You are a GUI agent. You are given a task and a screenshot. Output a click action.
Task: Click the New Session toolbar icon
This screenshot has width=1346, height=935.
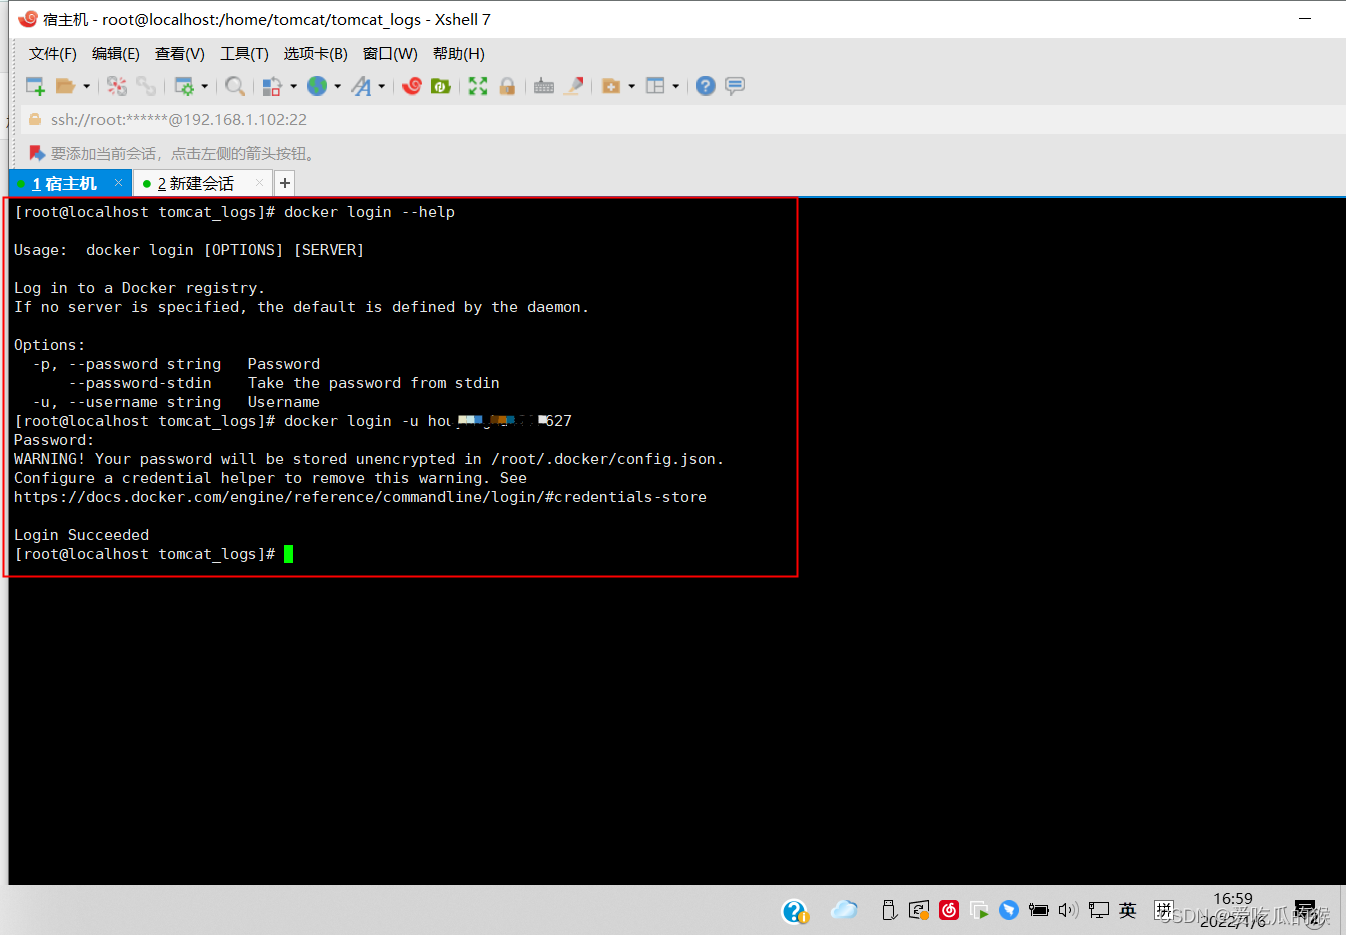35,86
